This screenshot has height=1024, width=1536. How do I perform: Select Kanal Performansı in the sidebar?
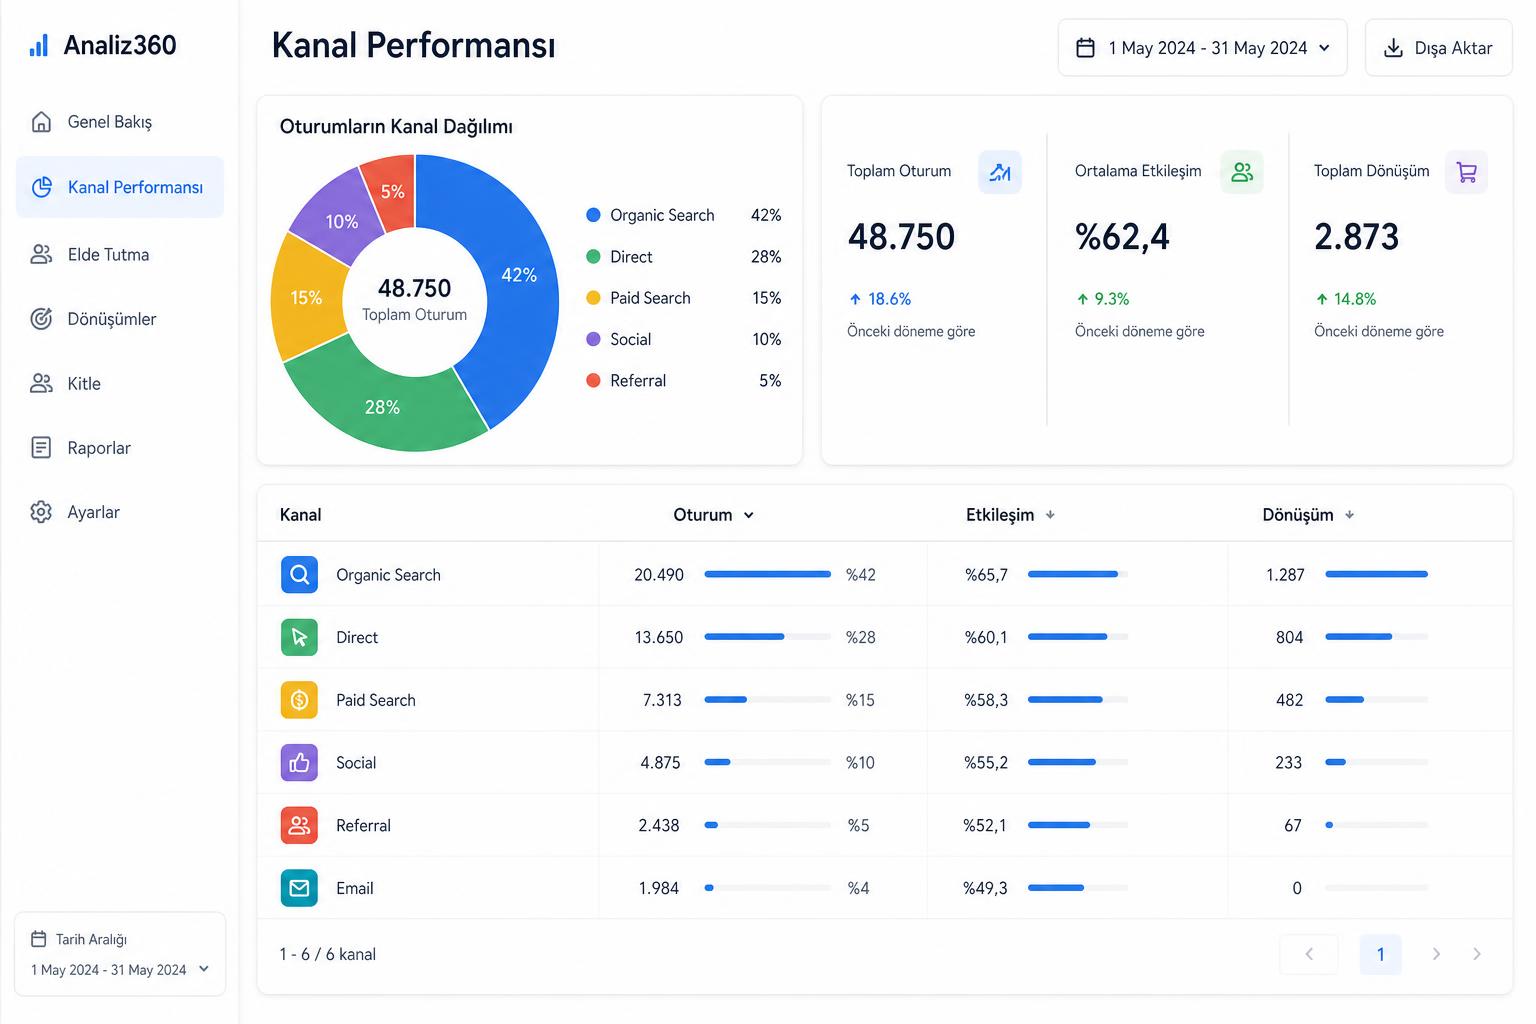click(120, 187)
